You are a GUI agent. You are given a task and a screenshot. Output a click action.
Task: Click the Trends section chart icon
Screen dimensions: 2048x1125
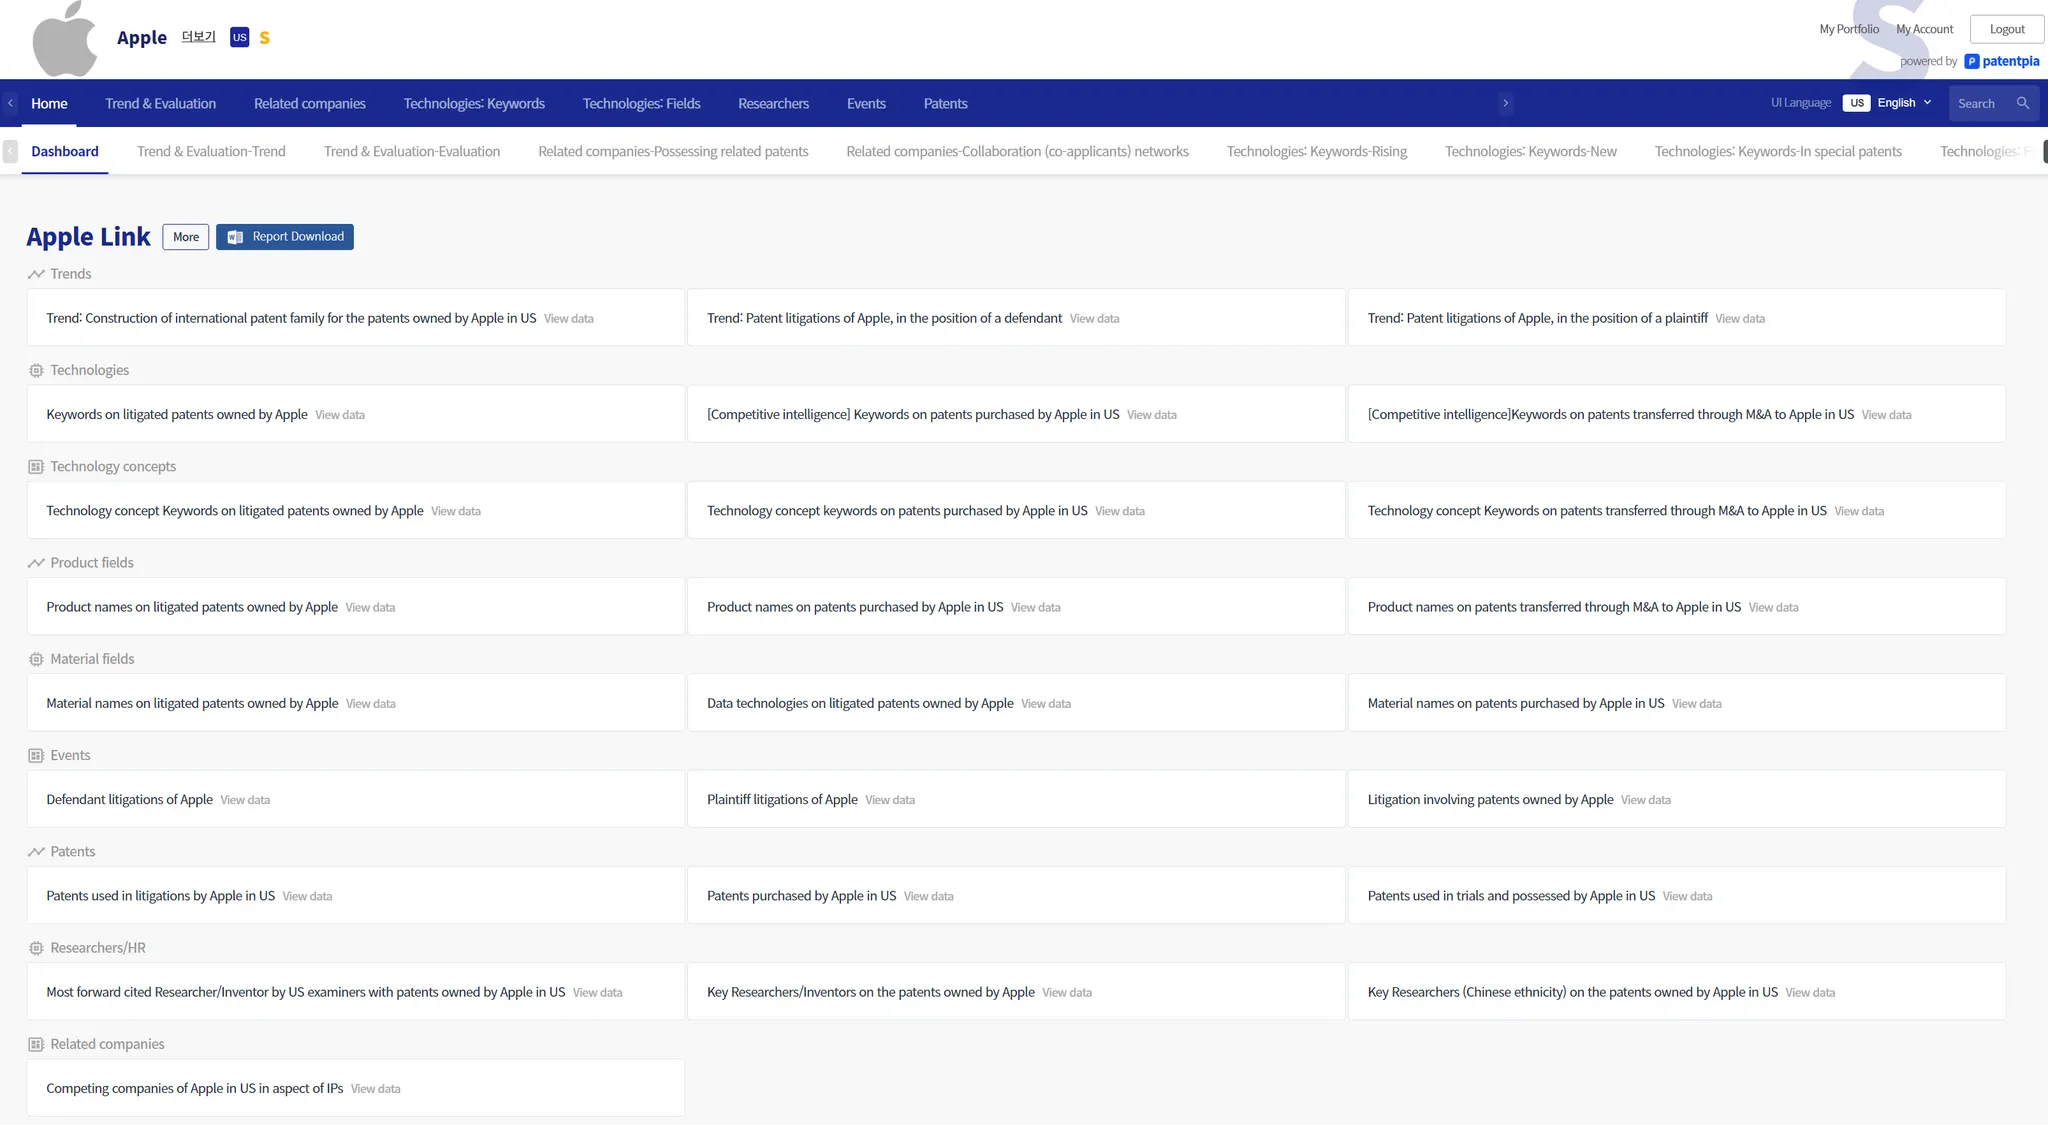tap(36, 274)
